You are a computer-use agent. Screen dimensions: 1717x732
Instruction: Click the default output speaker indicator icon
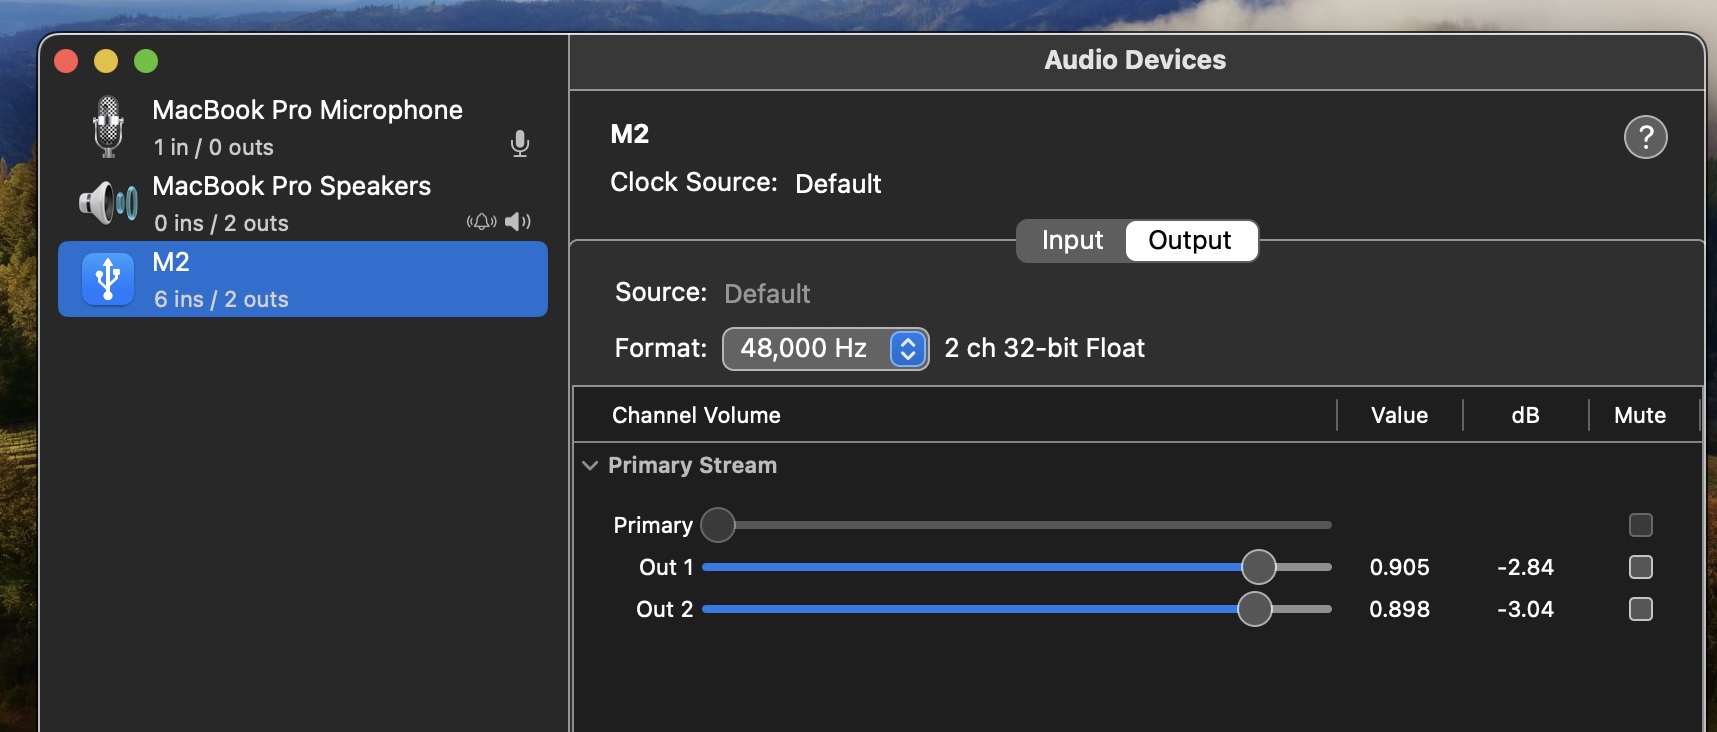[518, 221]
